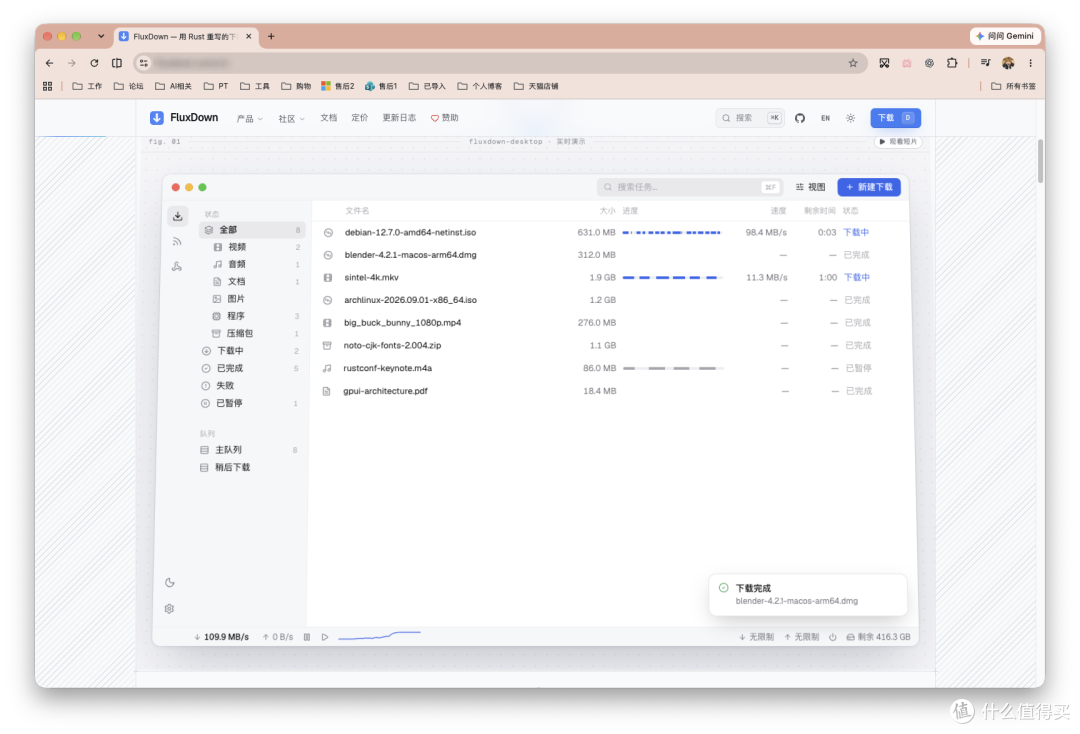Click the 新建下载 button
This screenshot has width=1080, height=734.
click(869, 187)
